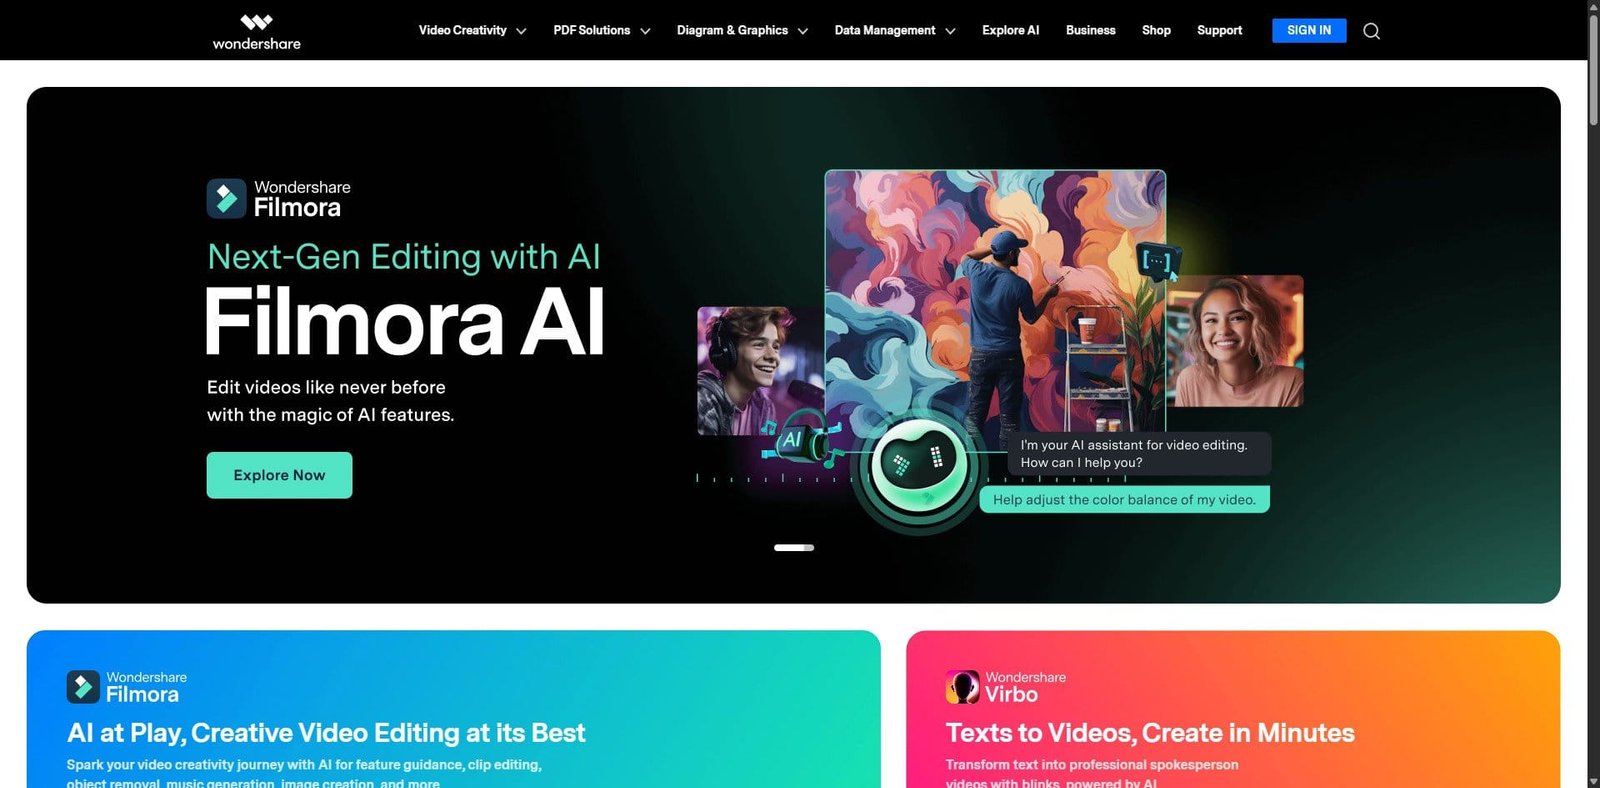Click the Virbo icon in pink card

pos(962,687)
